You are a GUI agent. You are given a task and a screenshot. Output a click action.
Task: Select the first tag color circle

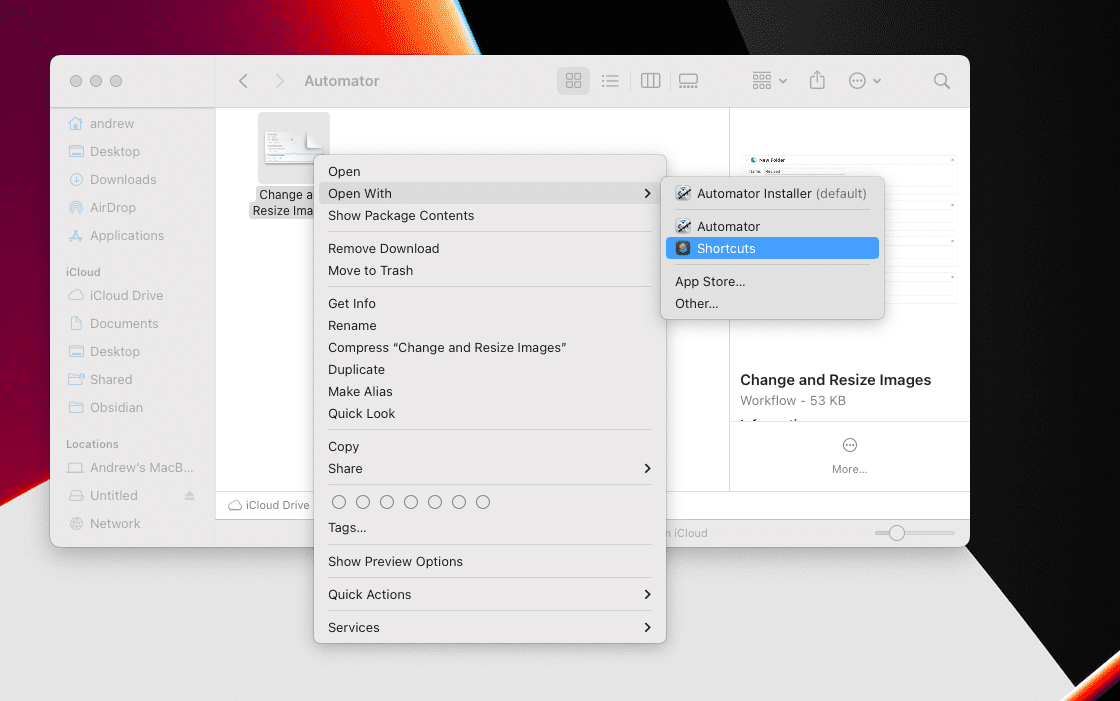point(339,502)
